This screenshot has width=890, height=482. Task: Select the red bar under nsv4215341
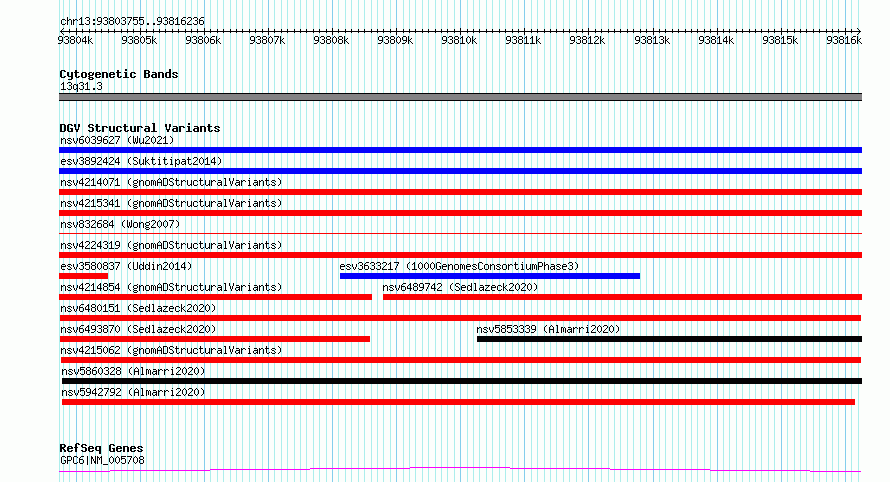(x=460, y=213)
